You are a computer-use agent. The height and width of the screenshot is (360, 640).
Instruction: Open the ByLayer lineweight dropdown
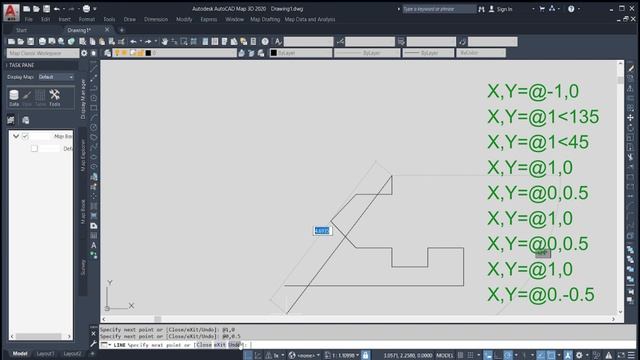(x=428, y=53)
